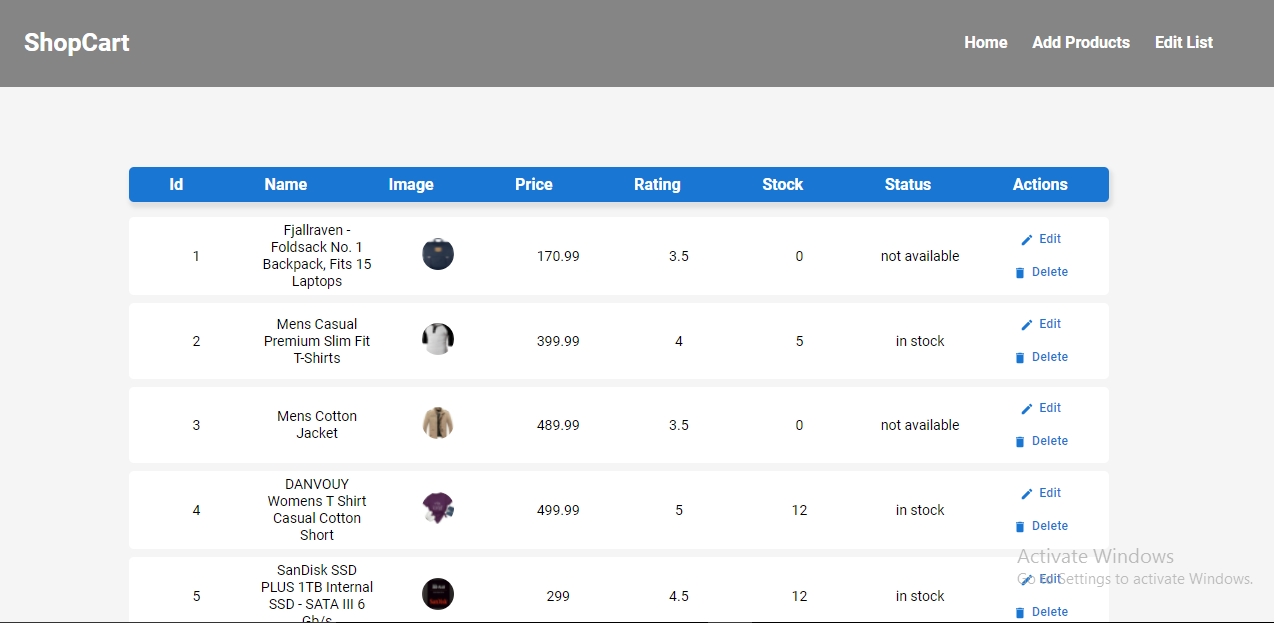Select the Edit pencil icon for Mens Cotton Jacket
Screen dimensions: 1274x623
tap(1027, 407)
